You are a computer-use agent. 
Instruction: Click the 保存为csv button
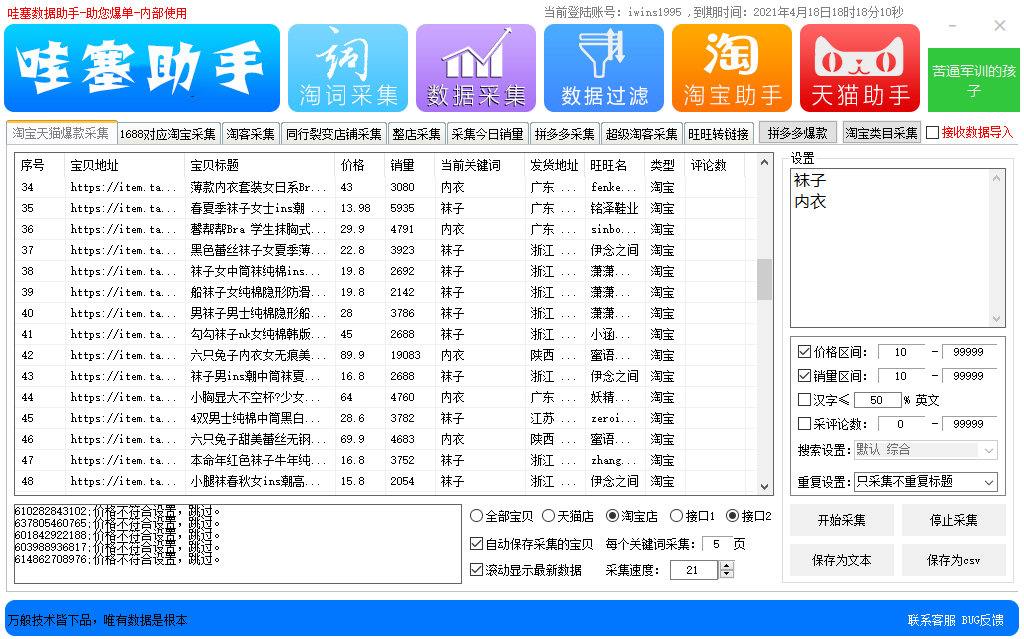click(x=953, y=559)
